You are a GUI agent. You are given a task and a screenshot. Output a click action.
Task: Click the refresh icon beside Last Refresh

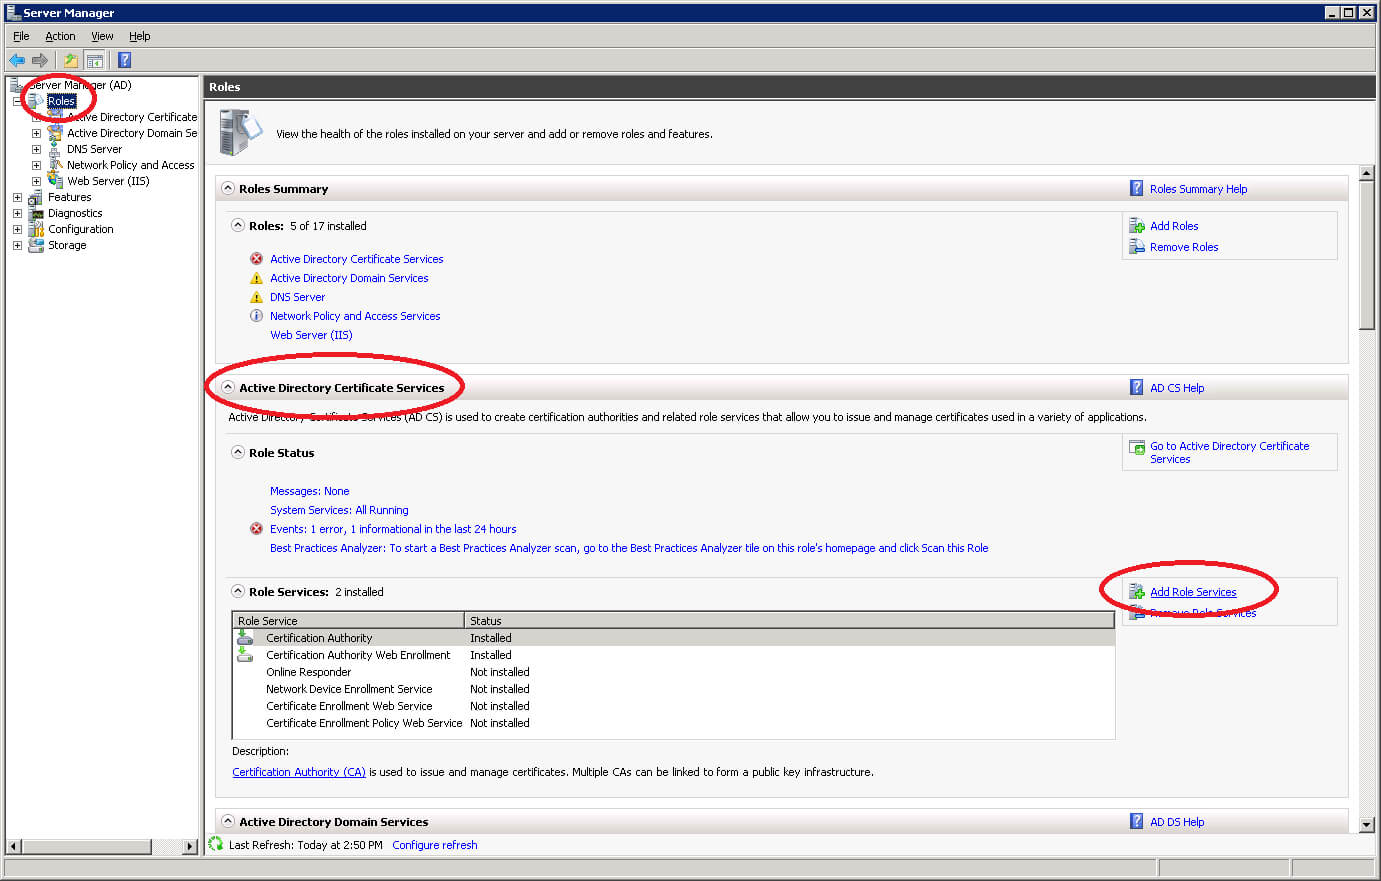pyautogui.click(x=216, y=844)
